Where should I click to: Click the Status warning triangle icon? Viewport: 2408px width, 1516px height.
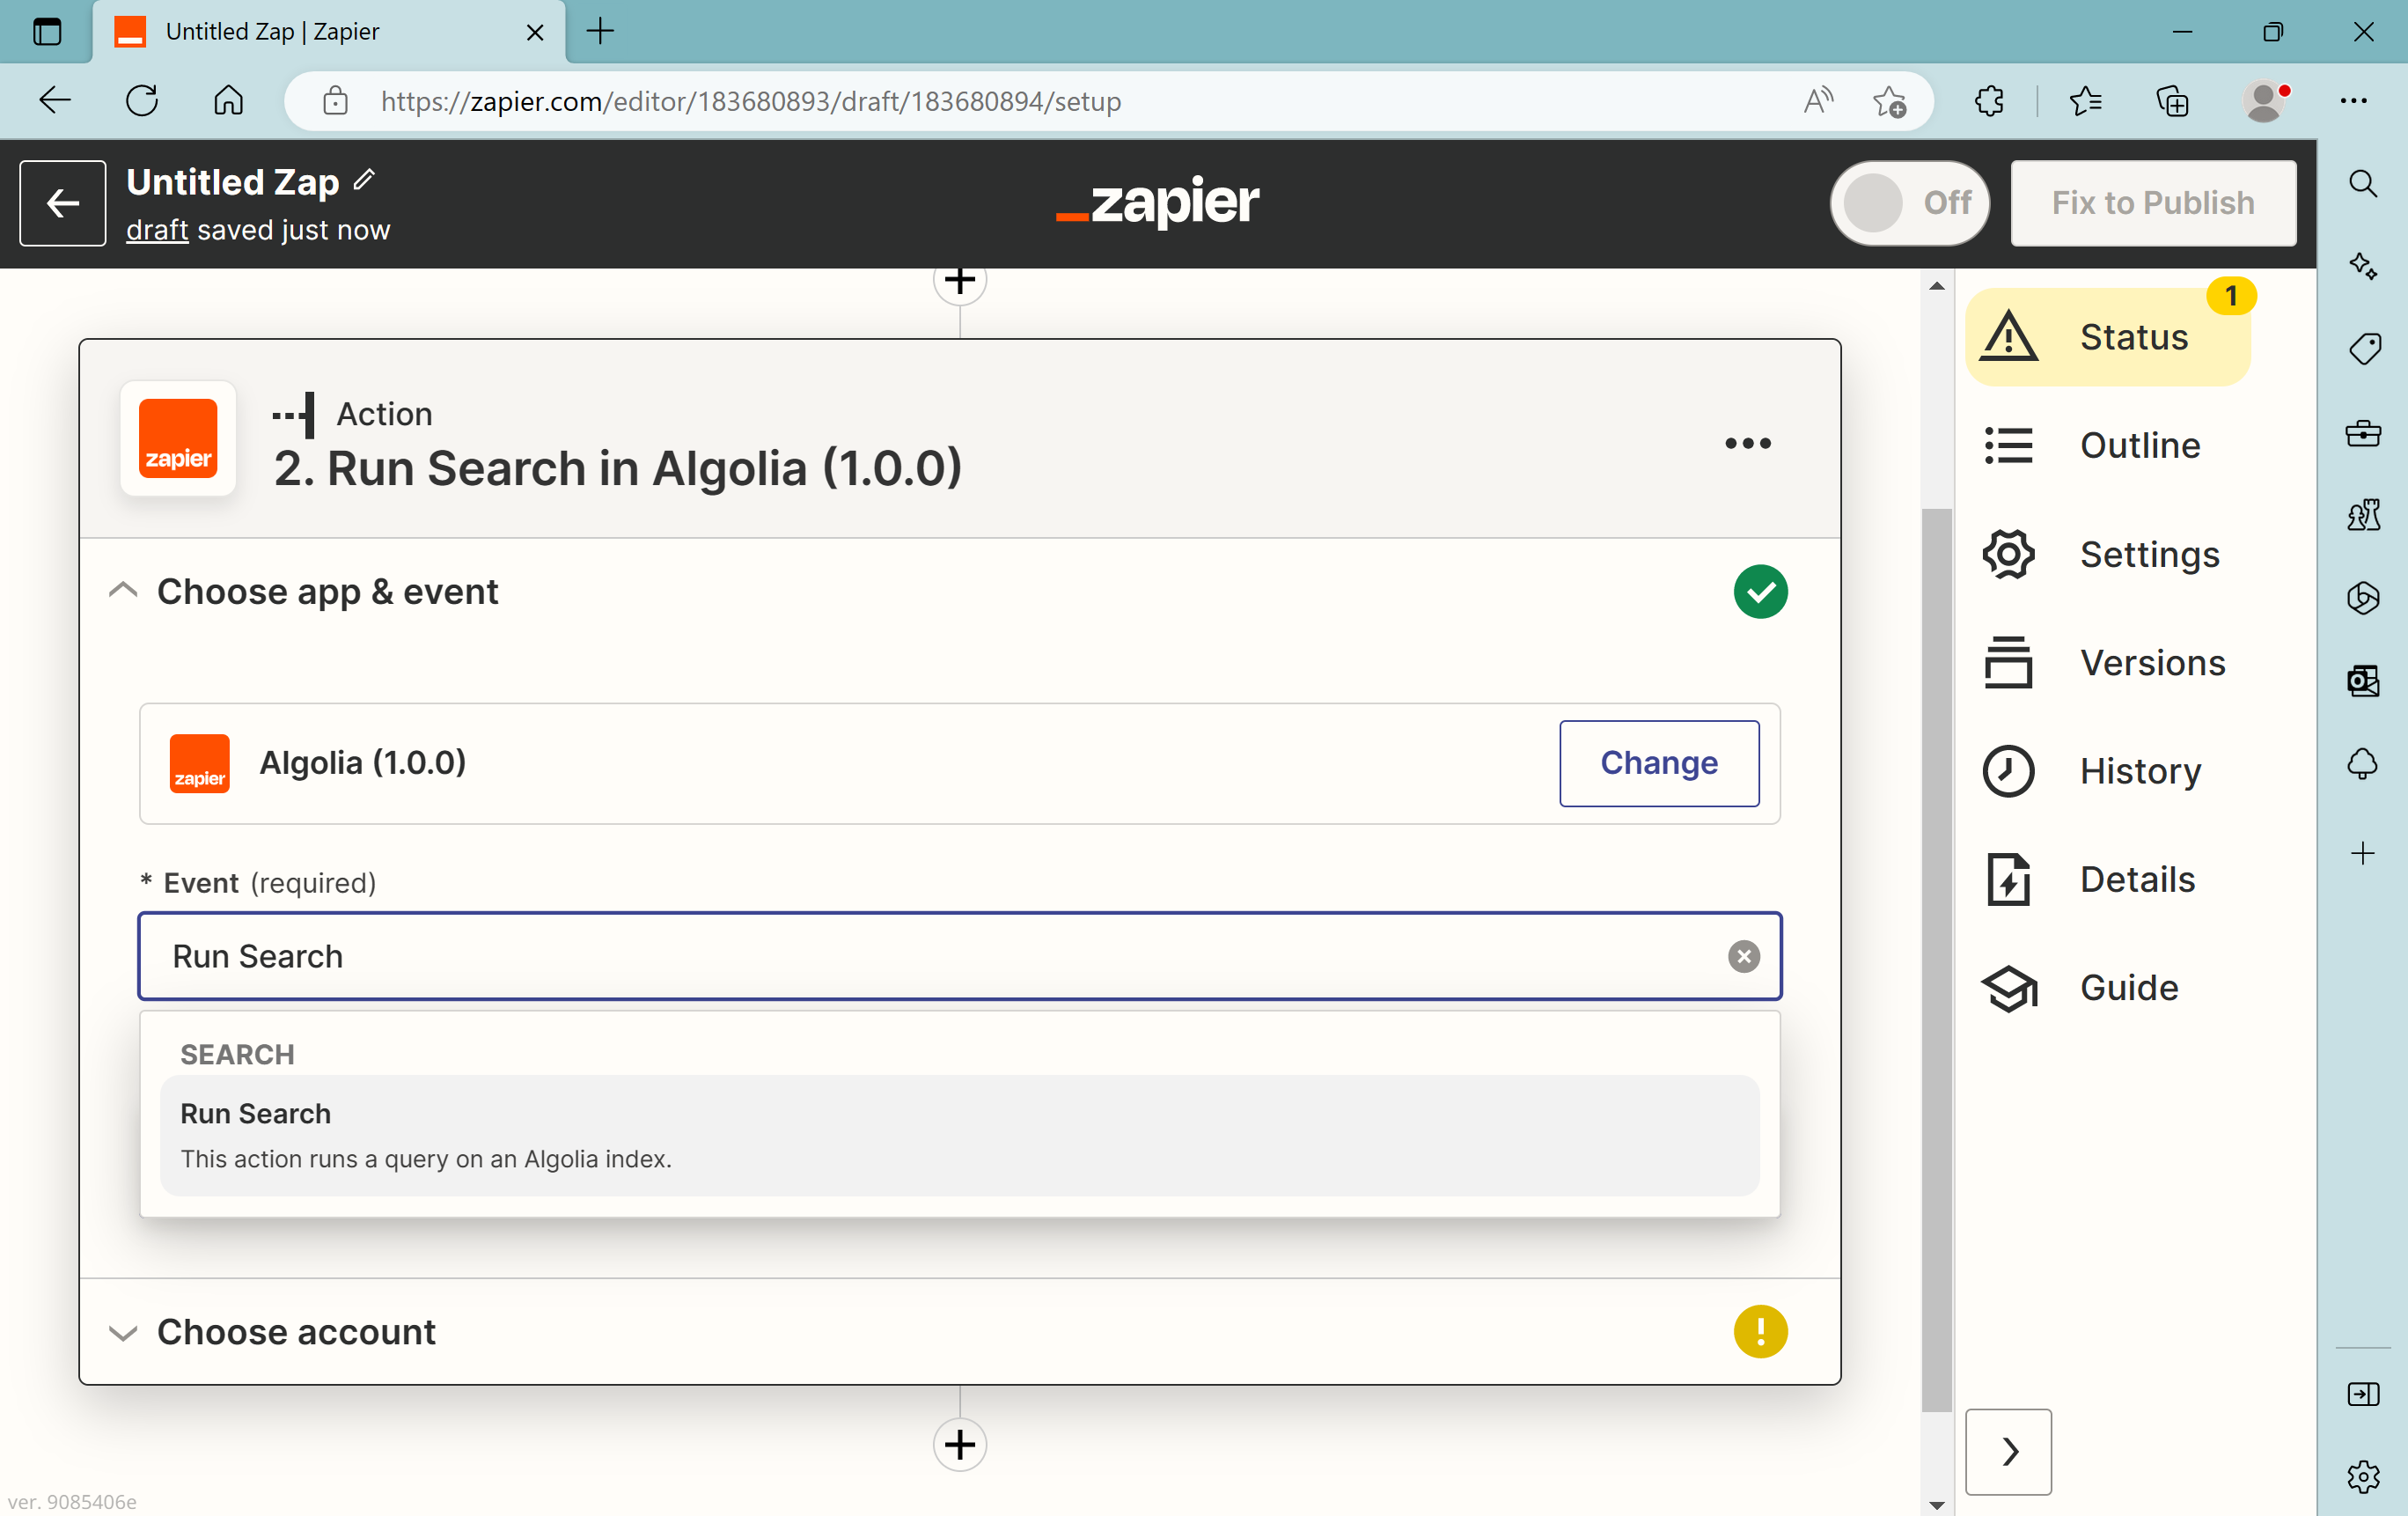coord(2008,336)
